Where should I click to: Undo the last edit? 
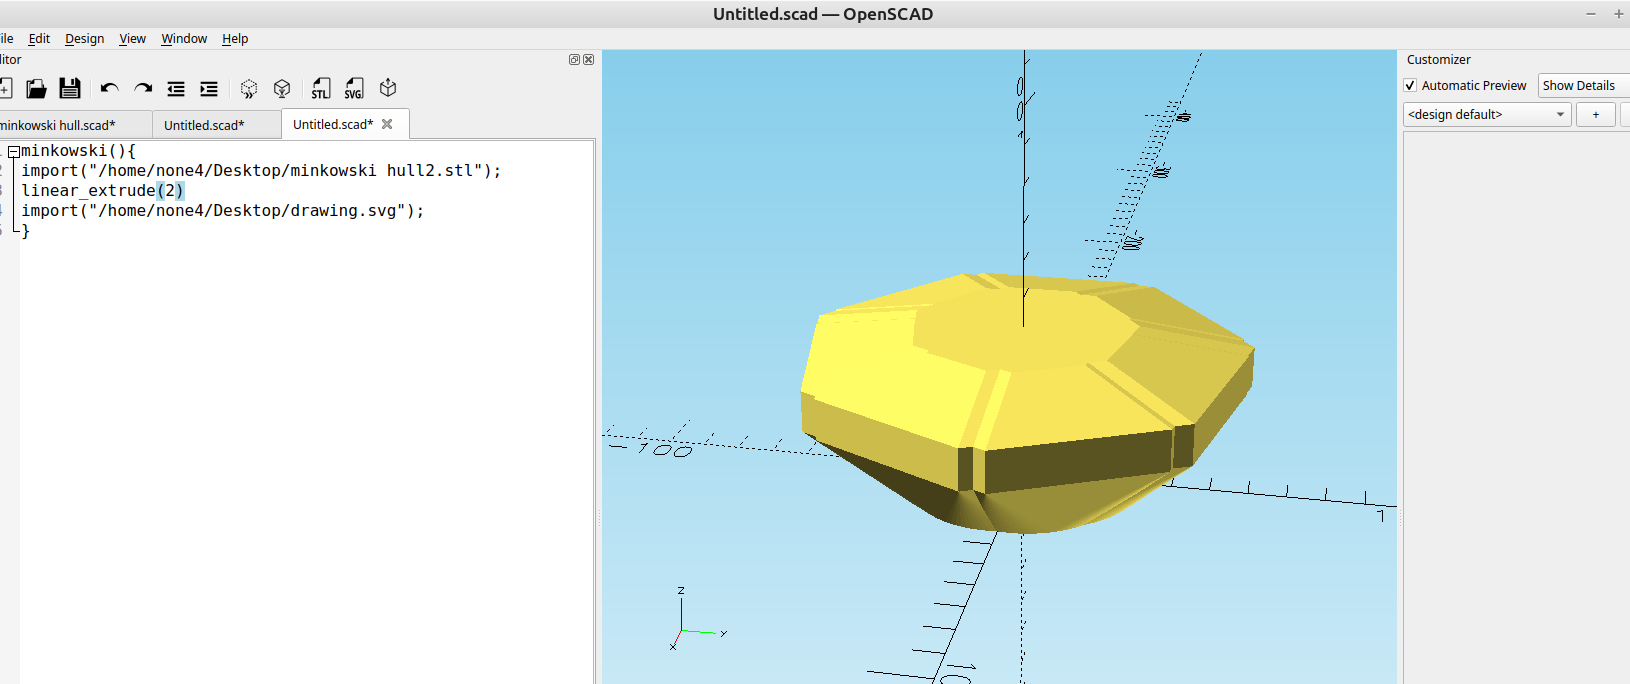pyautogui.click(x=109, y=89)
